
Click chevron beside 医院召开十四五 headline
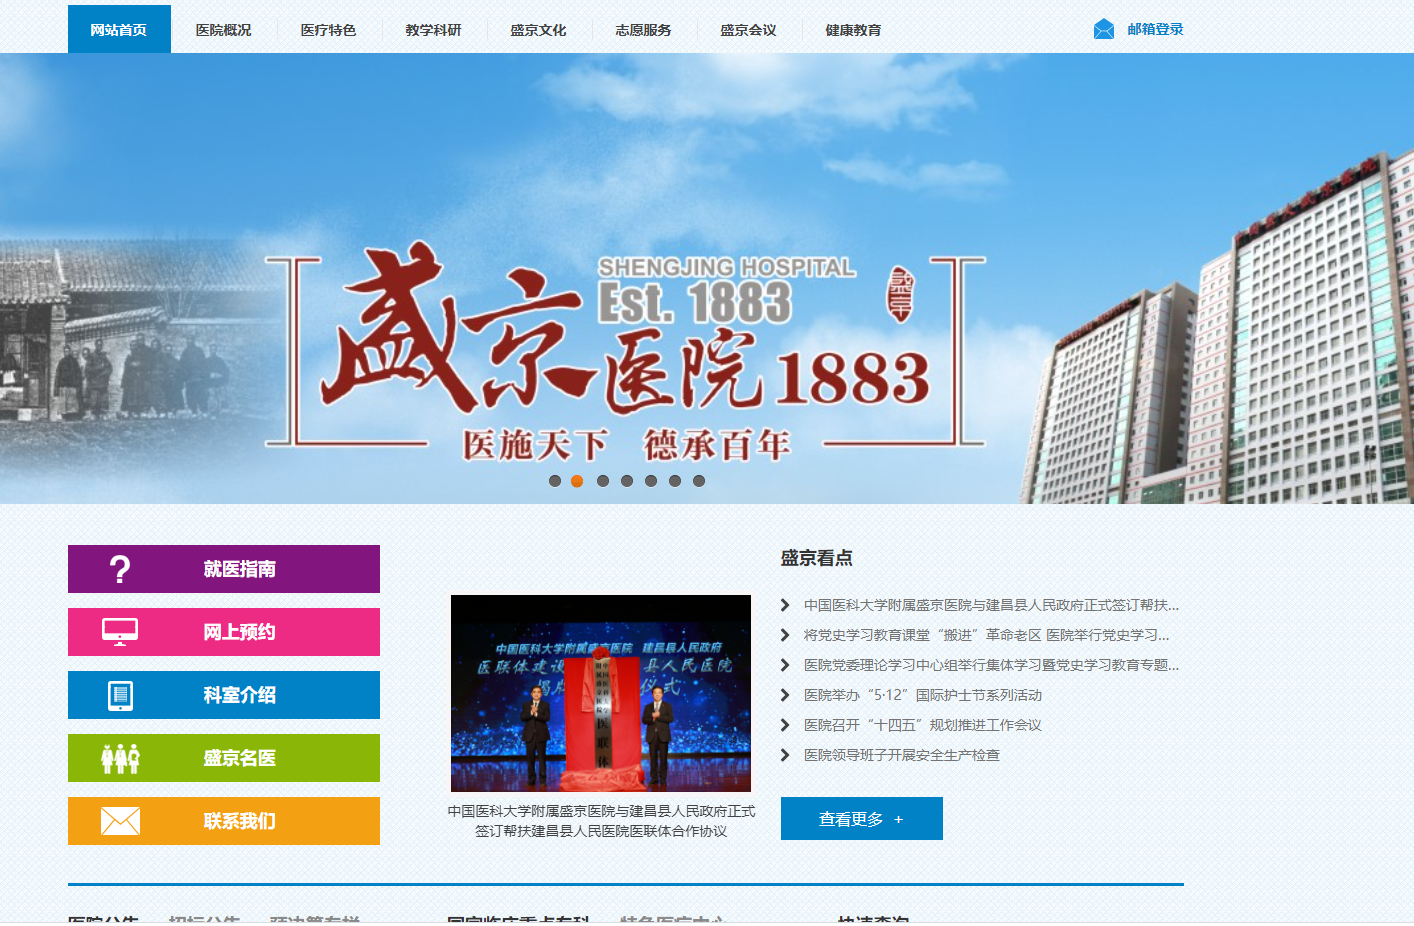click(x=785, y=725)
